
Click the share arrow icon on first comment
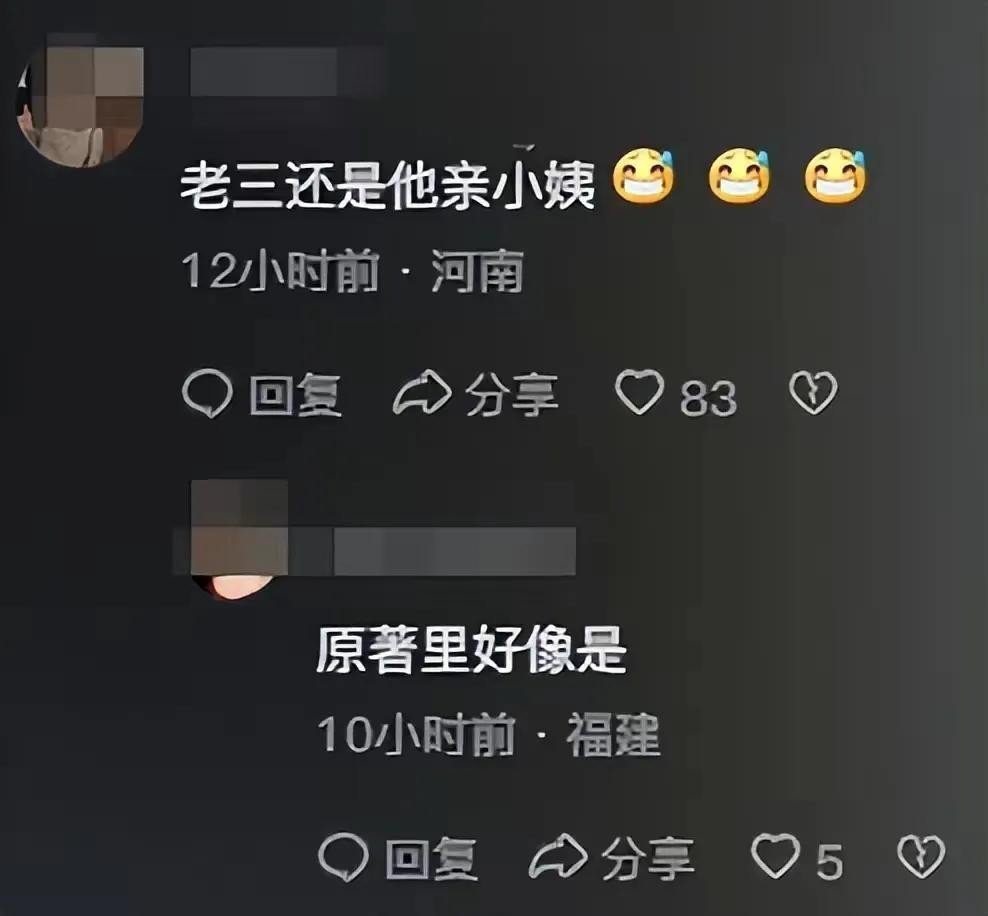click(422, 394)
